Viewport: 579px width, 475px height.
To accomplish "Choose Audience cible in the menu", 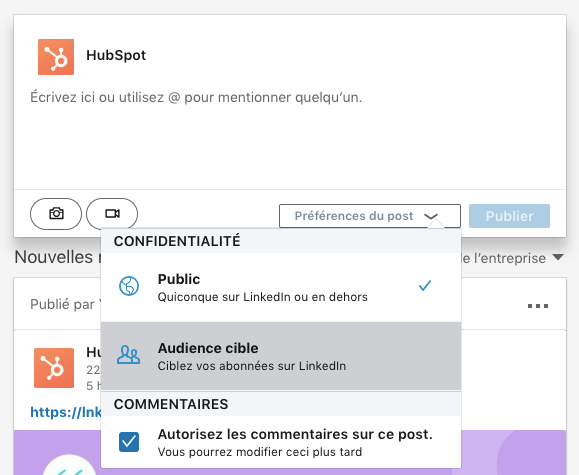I will (x=281, y=356).
